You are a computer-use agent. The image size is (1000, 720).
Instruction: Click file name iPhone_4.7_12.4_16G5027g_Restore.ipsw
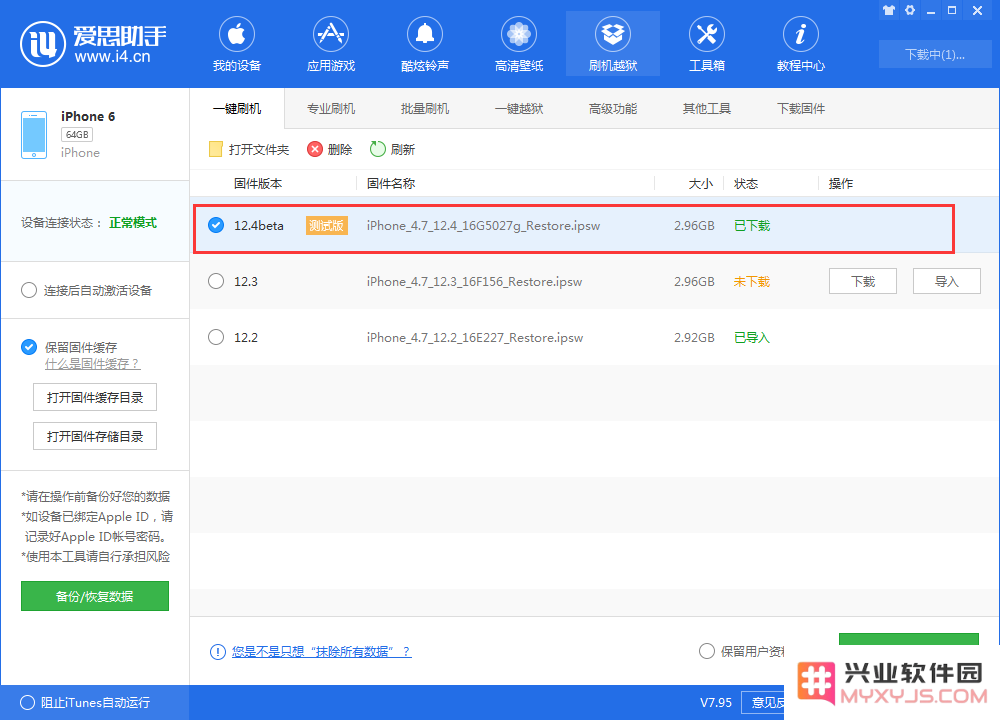483,226
